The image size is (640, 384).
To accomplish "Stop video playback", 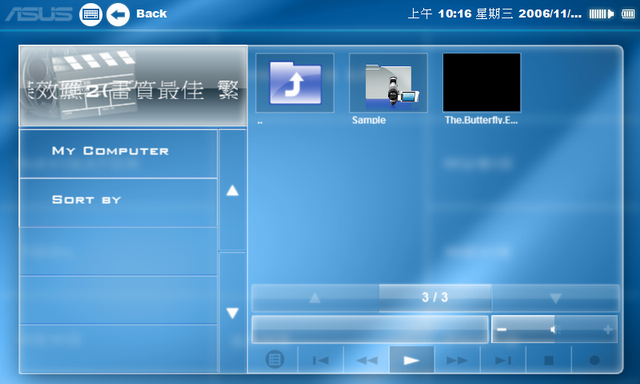I will tap(549, 360).
